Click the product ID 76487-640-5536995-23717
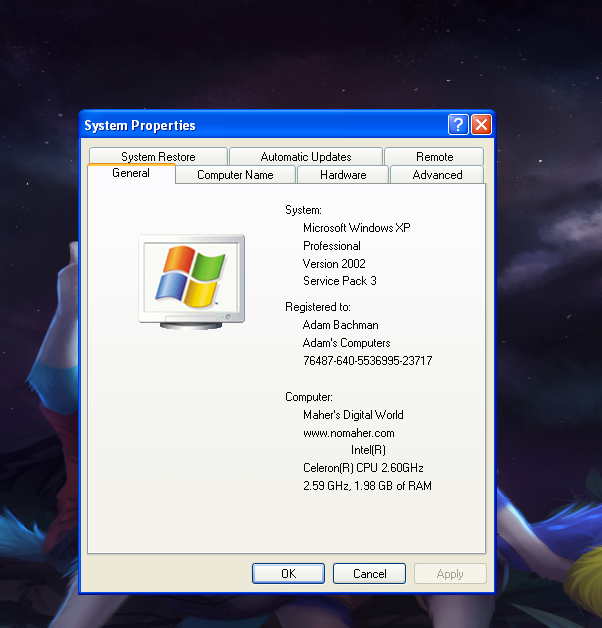 pyautogui.click(x=367, y=361)
